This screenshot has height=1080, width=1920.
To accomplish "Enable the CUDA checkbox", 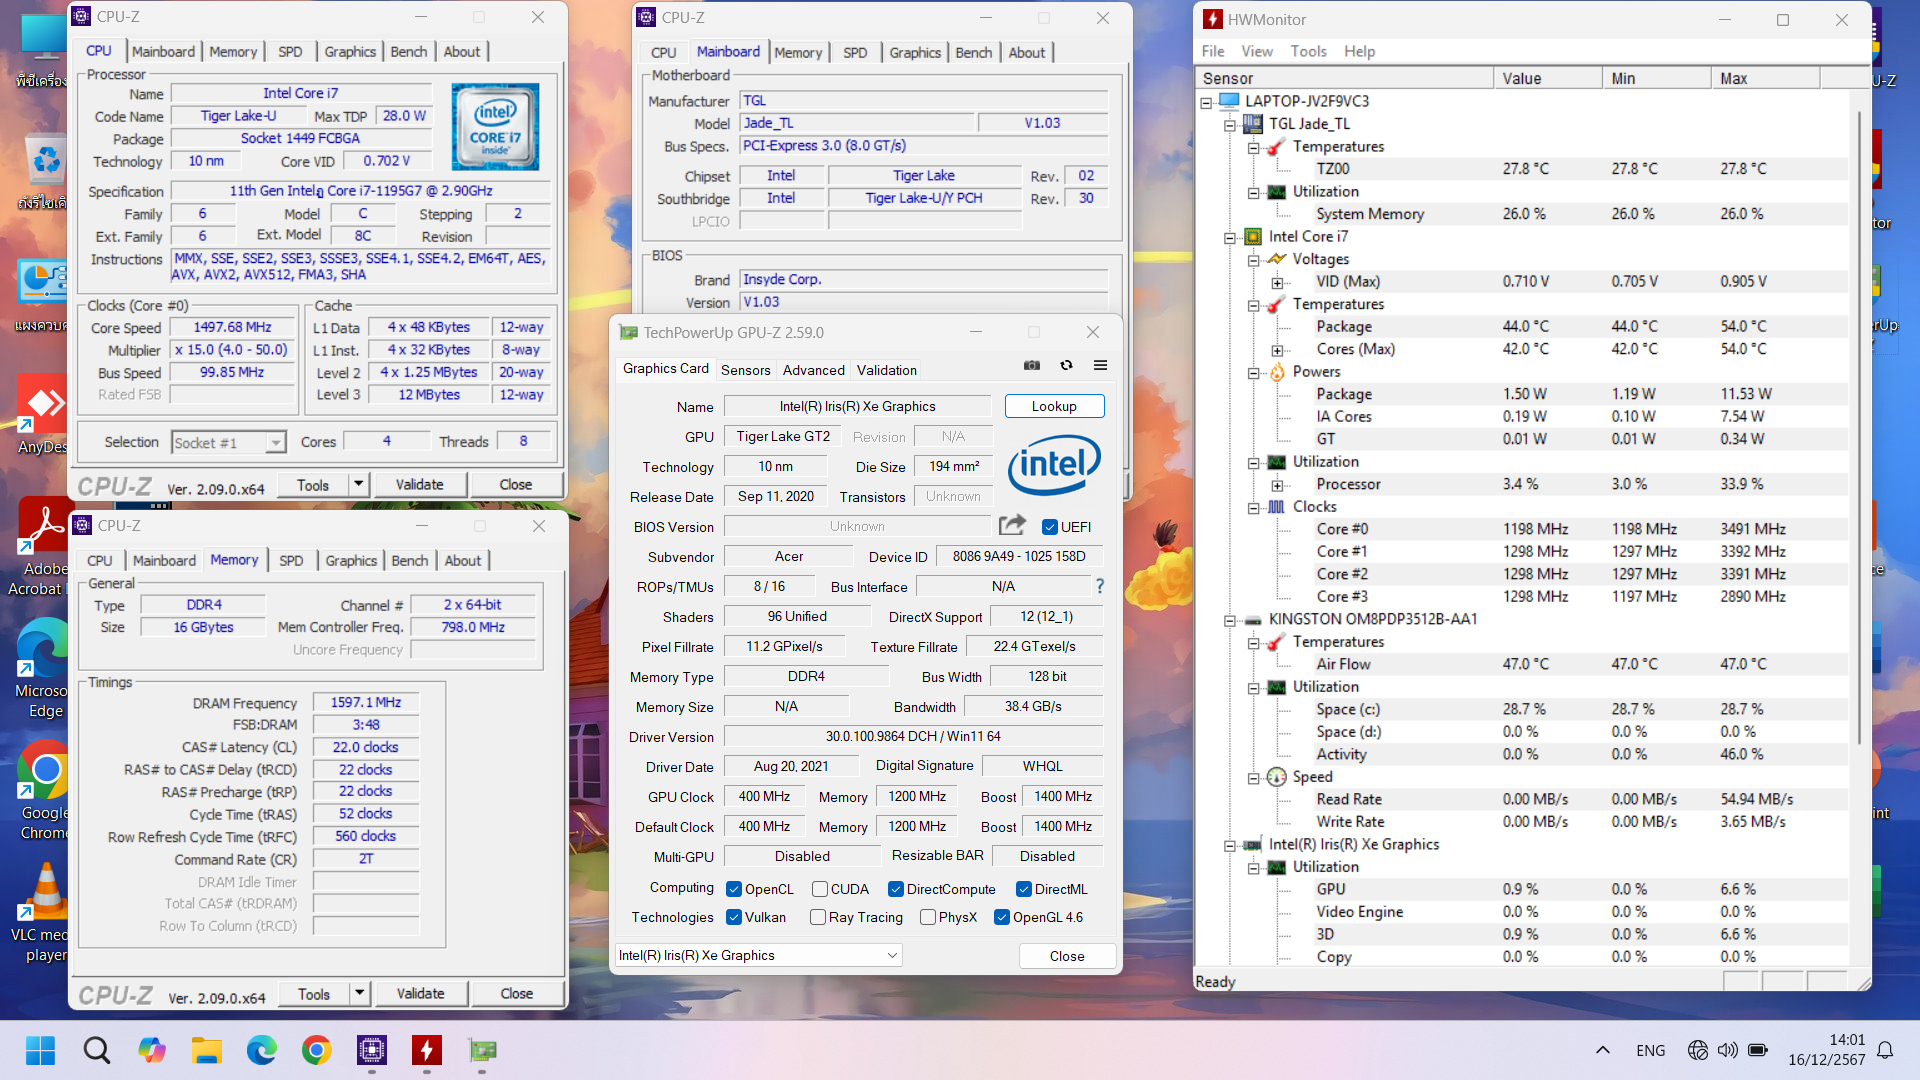I will click(x=820, y=889).
